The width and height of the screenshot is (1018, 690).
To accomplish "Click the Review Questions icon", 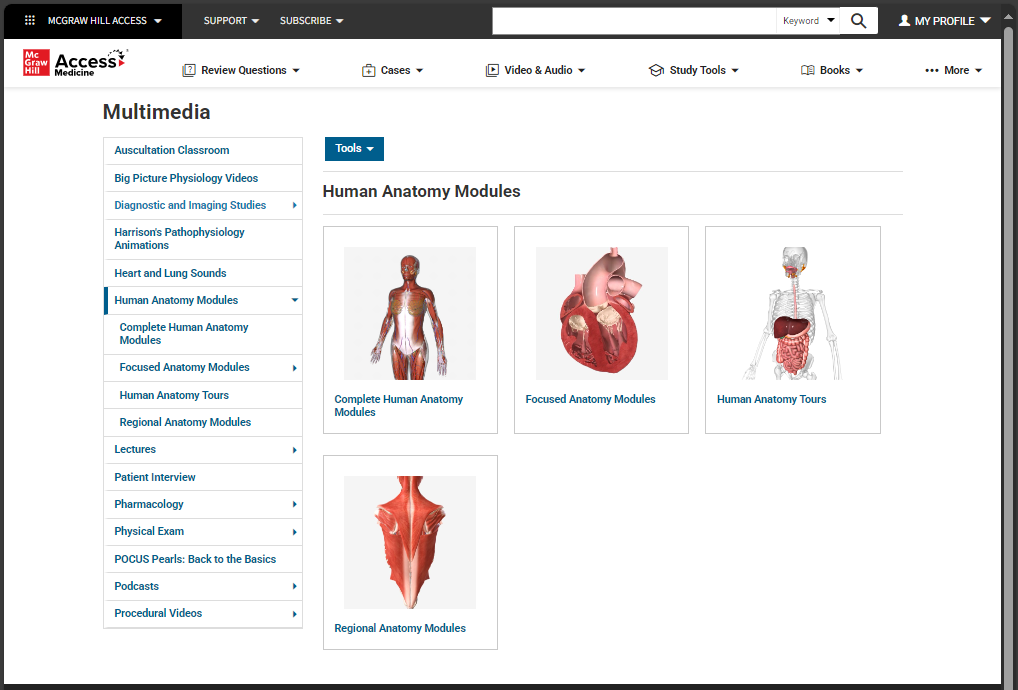I will 189,70.
